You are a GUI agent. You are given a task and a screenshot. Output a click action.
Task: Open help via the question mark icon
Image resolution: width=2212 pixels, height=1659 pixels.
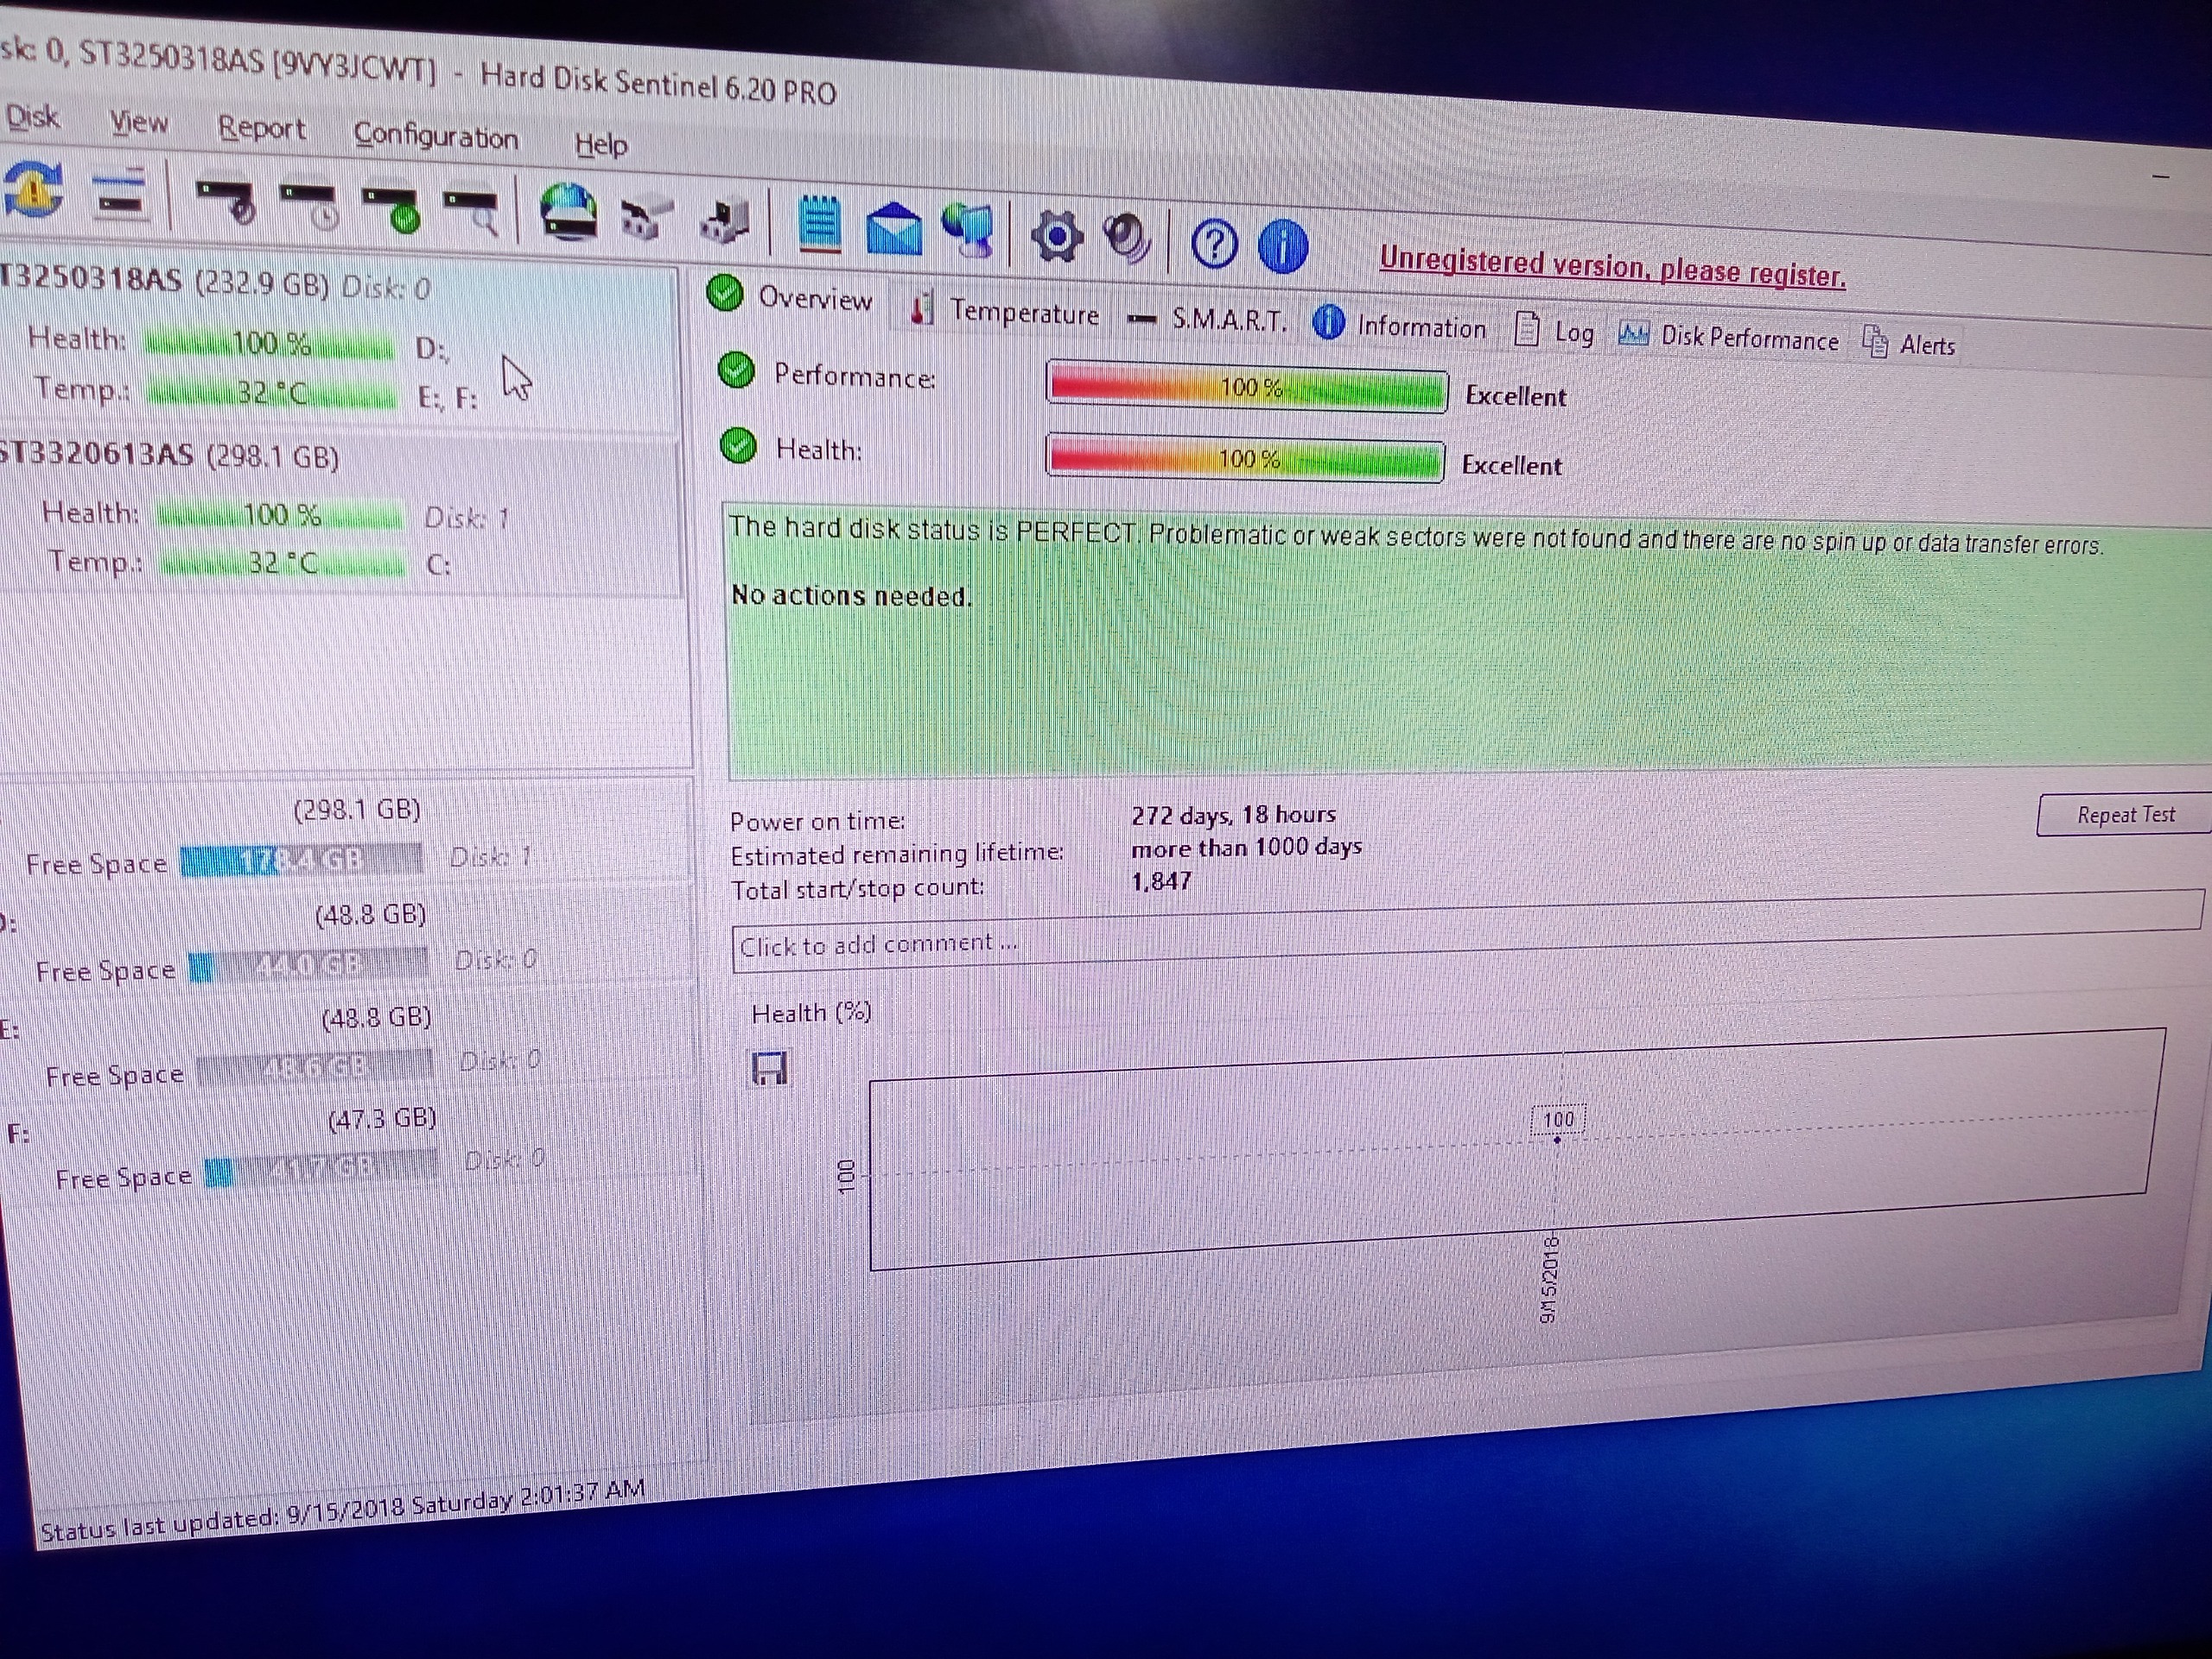(1214, 243)
